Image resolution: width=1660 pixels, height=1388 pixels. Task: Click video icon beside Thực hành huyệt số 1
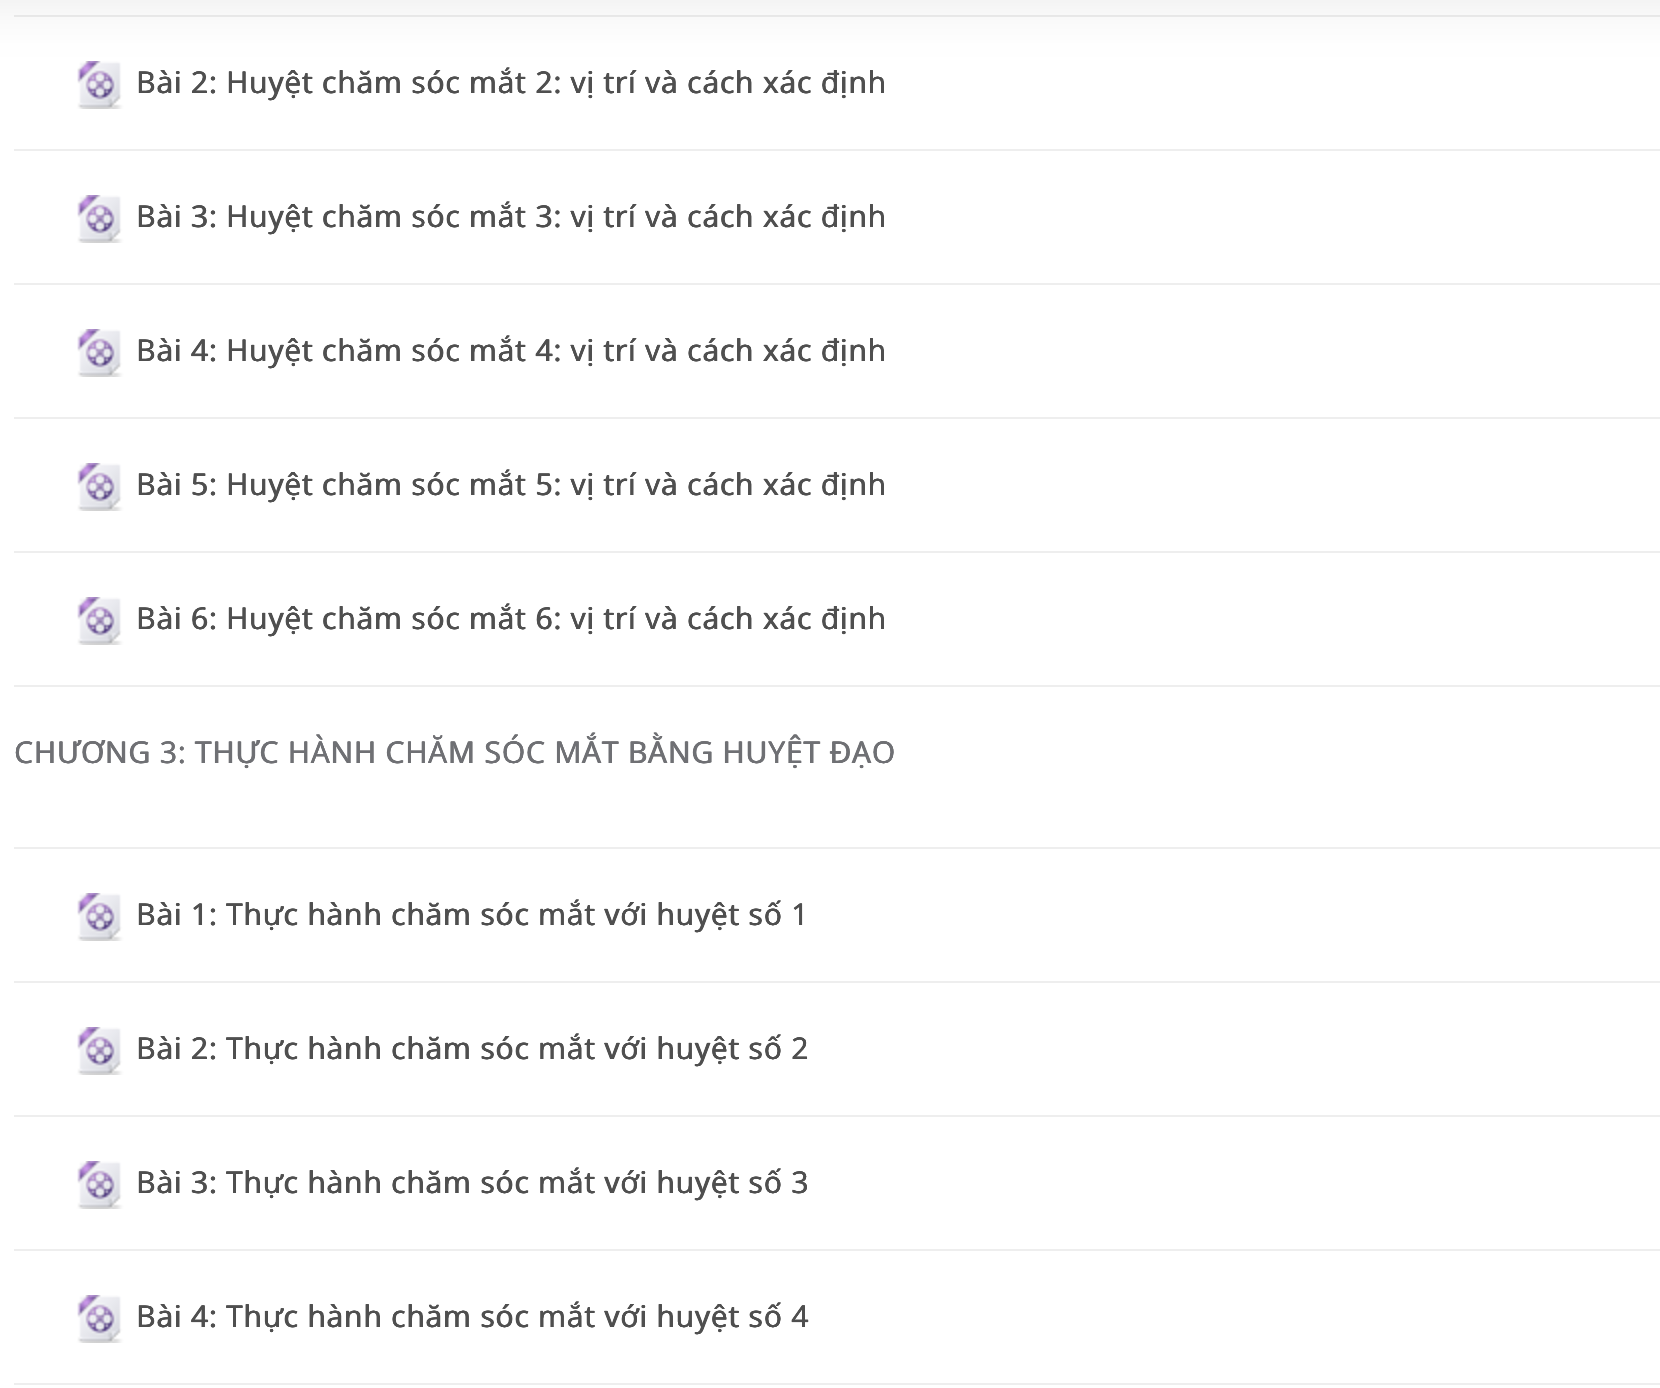point(99,916)
